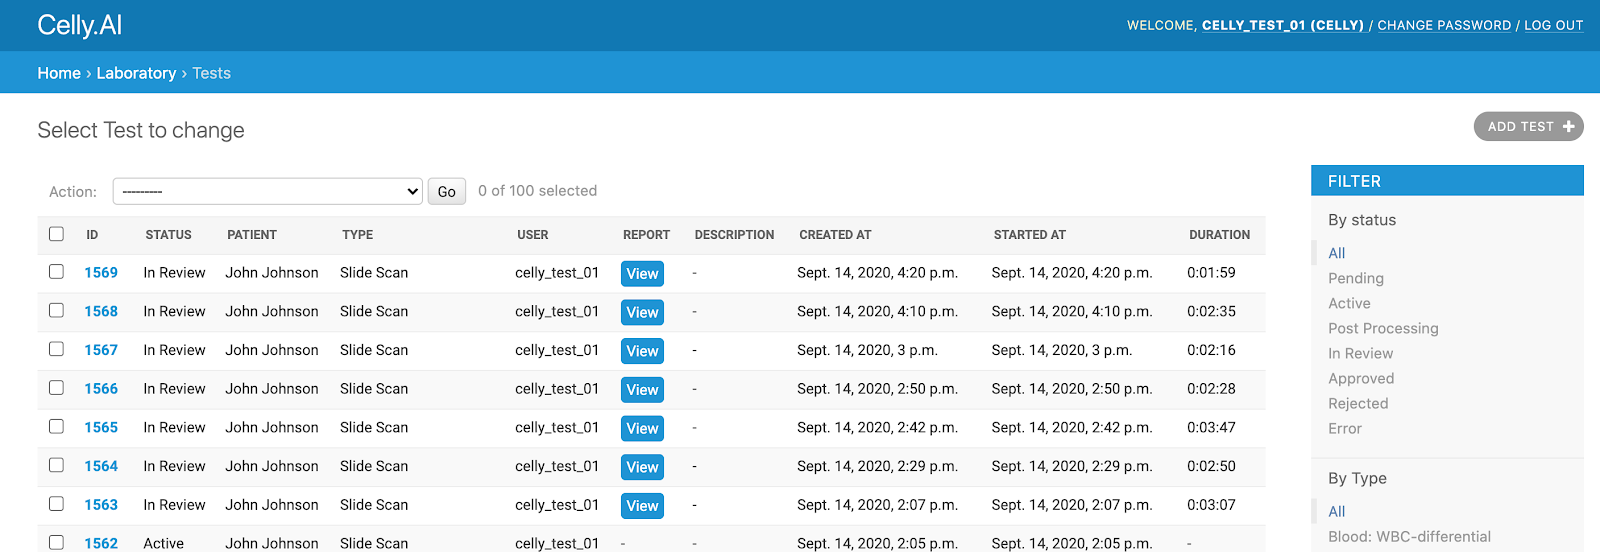Select All under By Type filter
This screenshot has height=552, width=1600.
coord(1337,511)
